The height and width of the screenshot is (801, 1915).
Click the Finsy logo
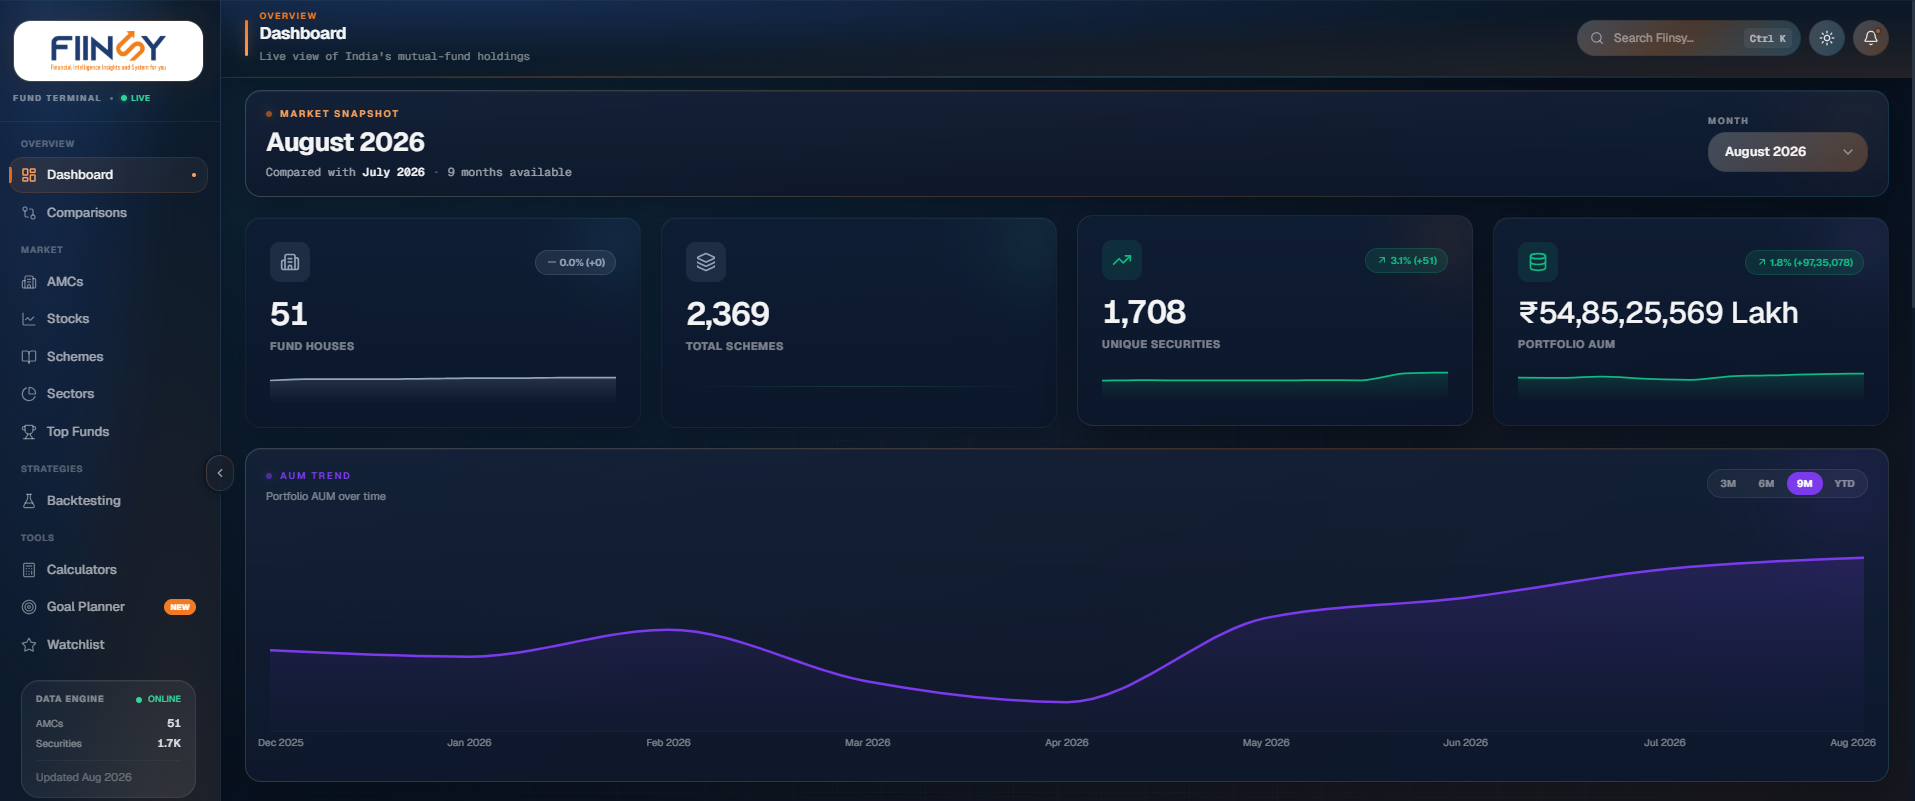pos(108,51)
